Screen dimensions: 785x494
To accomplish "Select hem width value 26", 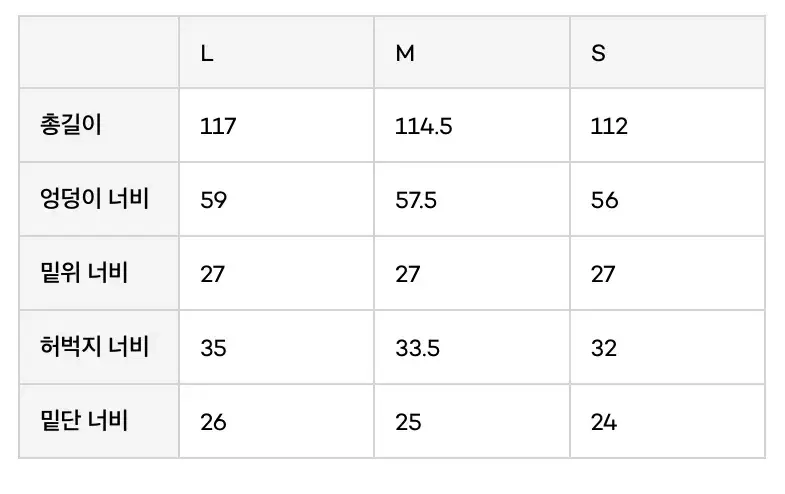I will point(213,422).
